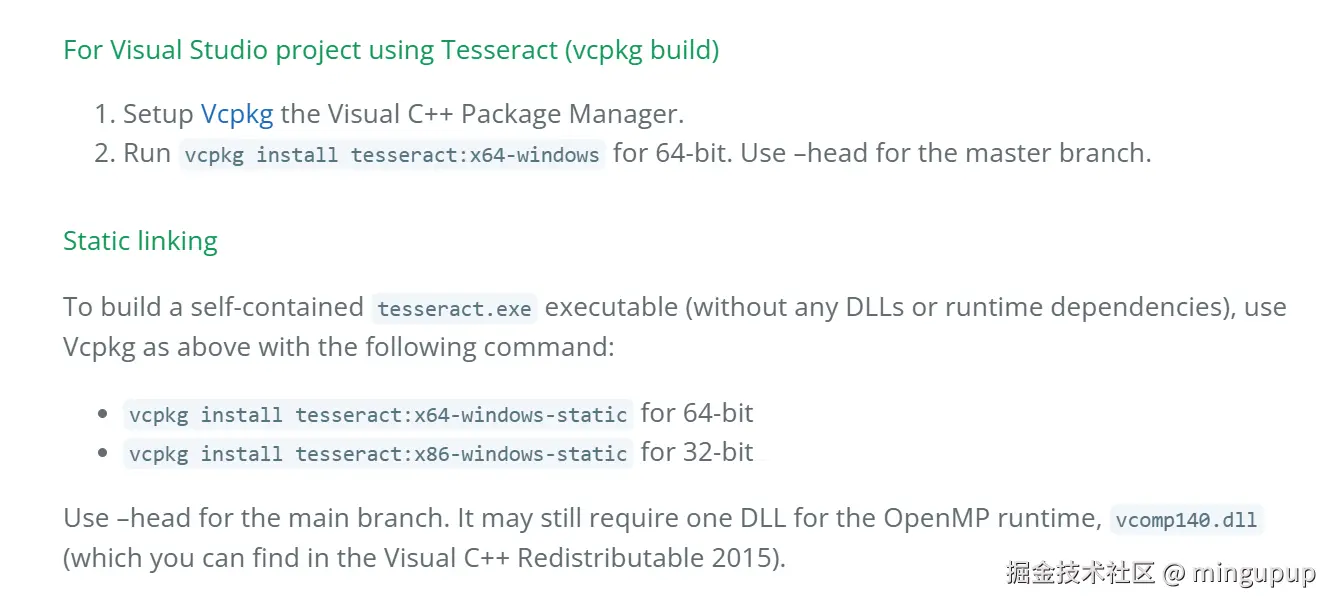Click the x64-windows-static install command
This screenshot has width=1335, height=607.
tap(378, 414)
